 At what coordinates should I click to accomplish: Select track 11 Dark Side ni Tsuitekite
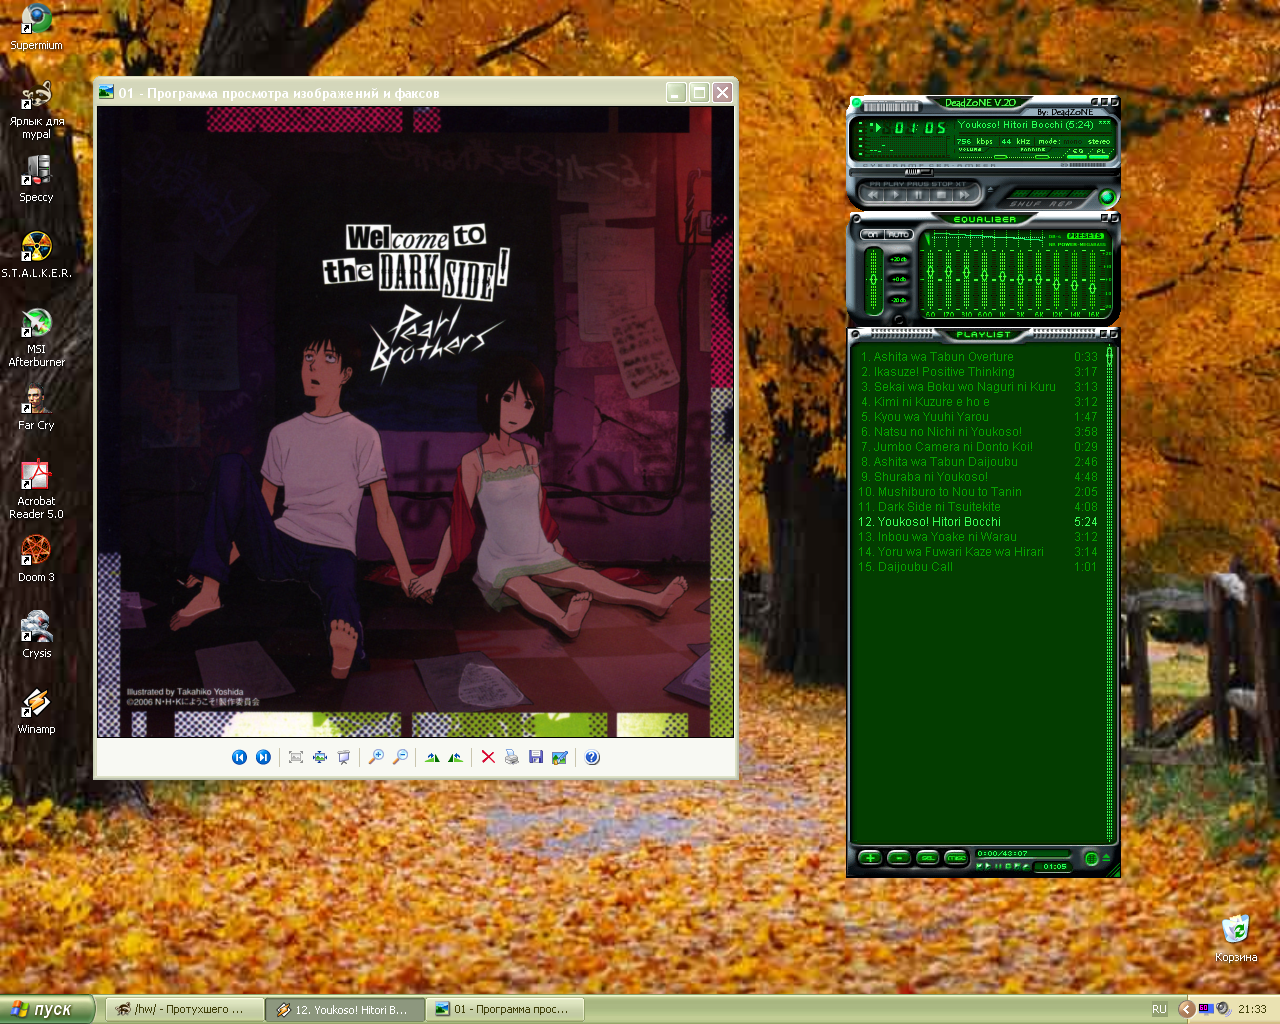point(978,507)
